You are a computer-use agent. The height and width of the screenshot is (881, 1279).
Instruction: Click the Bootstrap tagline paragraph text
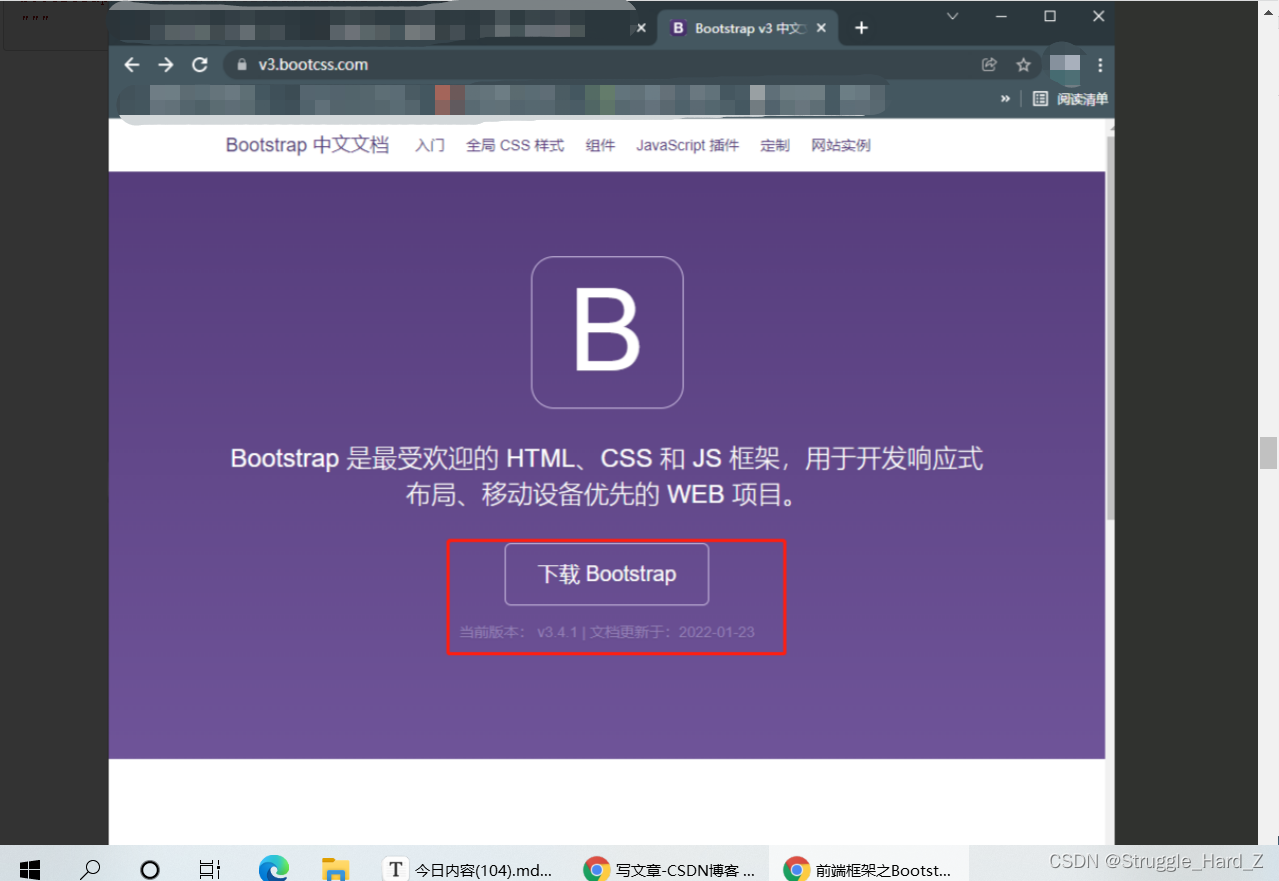pos(607,476)
